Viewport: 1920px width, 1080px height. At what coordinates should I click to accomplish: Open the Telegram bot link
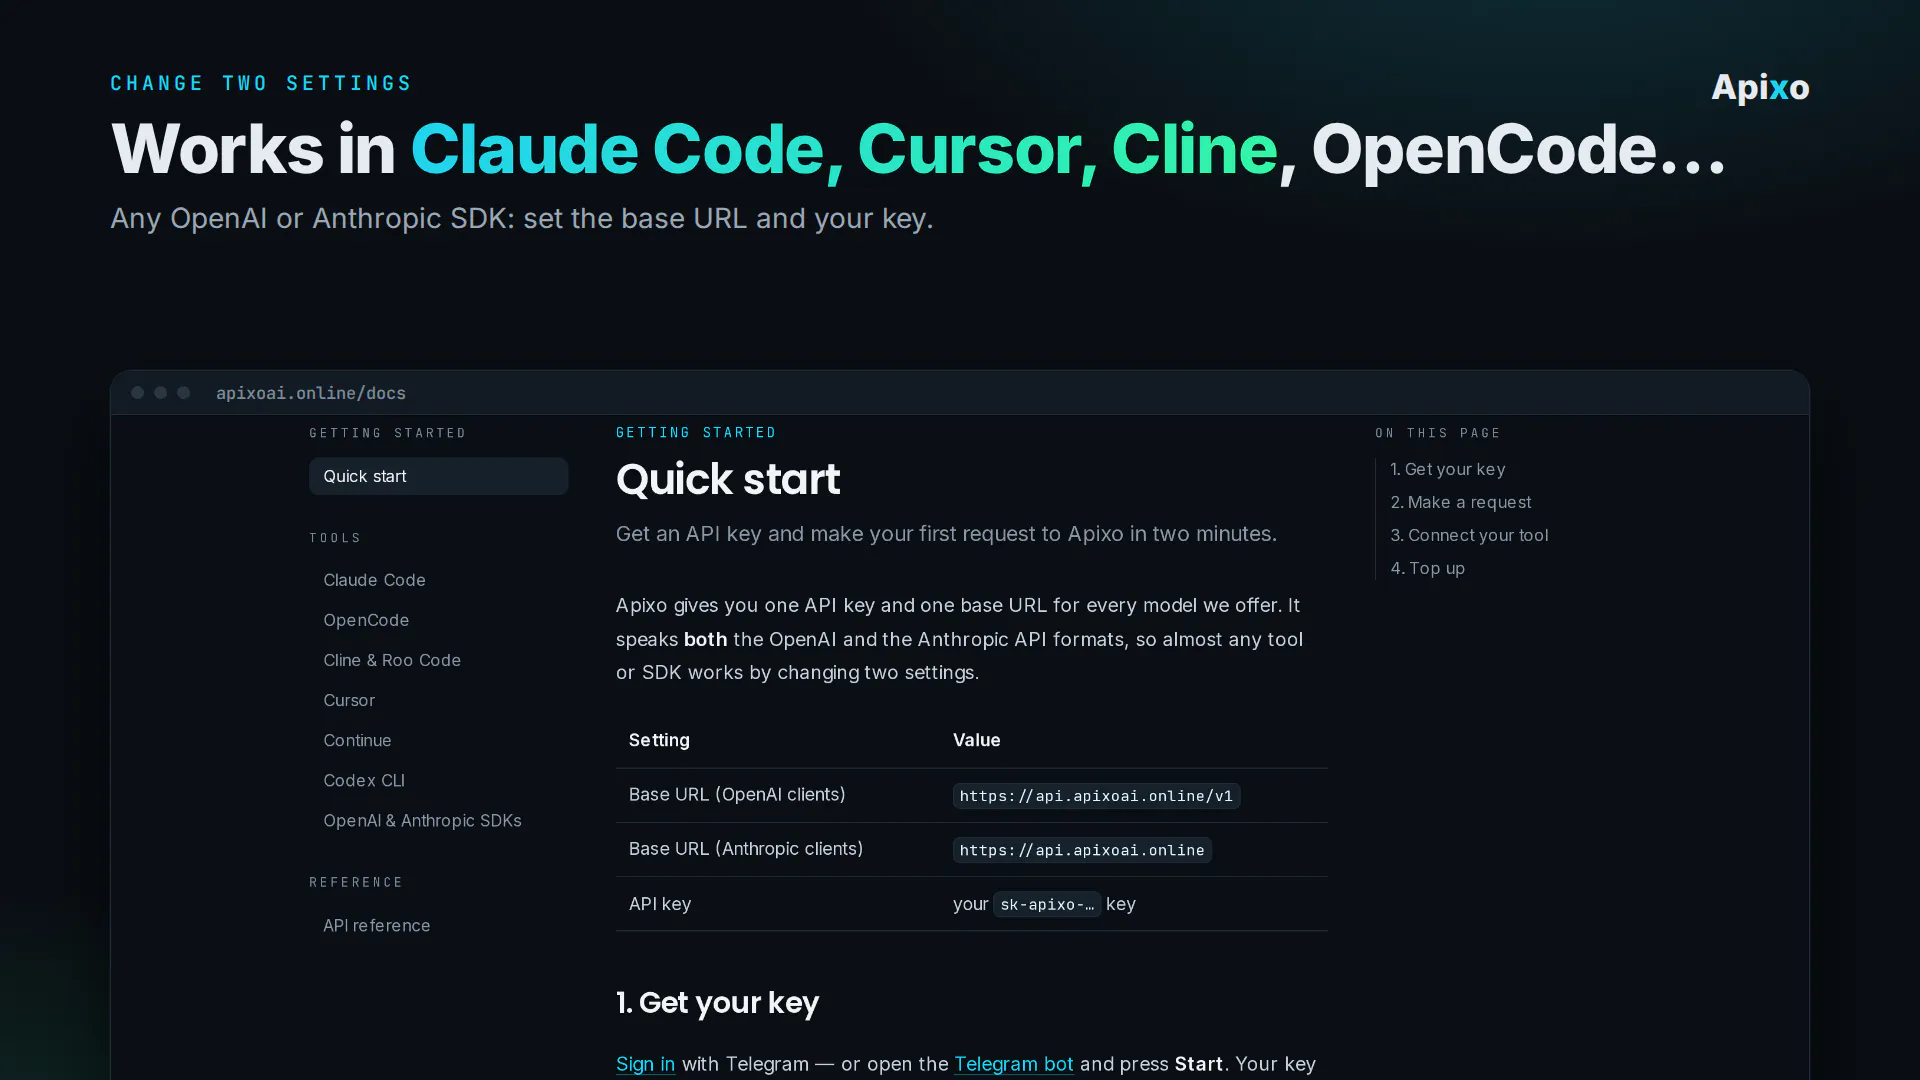pos(1013,1064)
